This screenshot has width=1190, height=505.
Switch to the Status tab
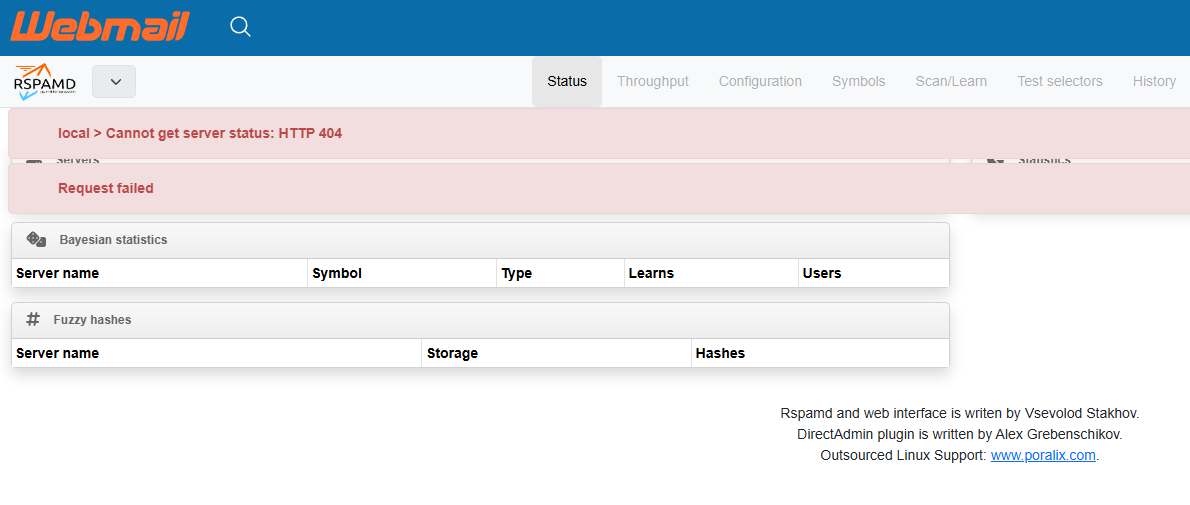(567, 82)
